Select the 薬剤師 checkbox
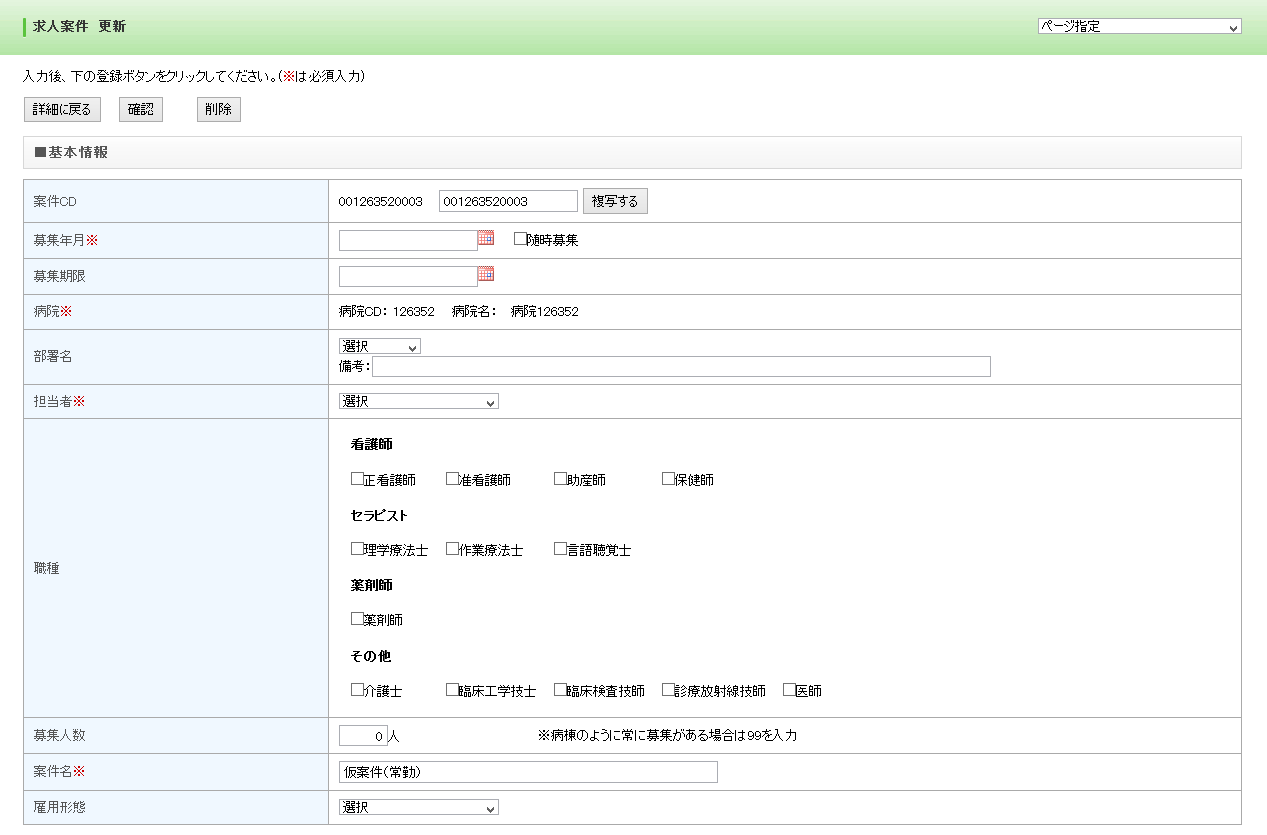This screenshot has width=1267, height=835. (x=357, y=619)
